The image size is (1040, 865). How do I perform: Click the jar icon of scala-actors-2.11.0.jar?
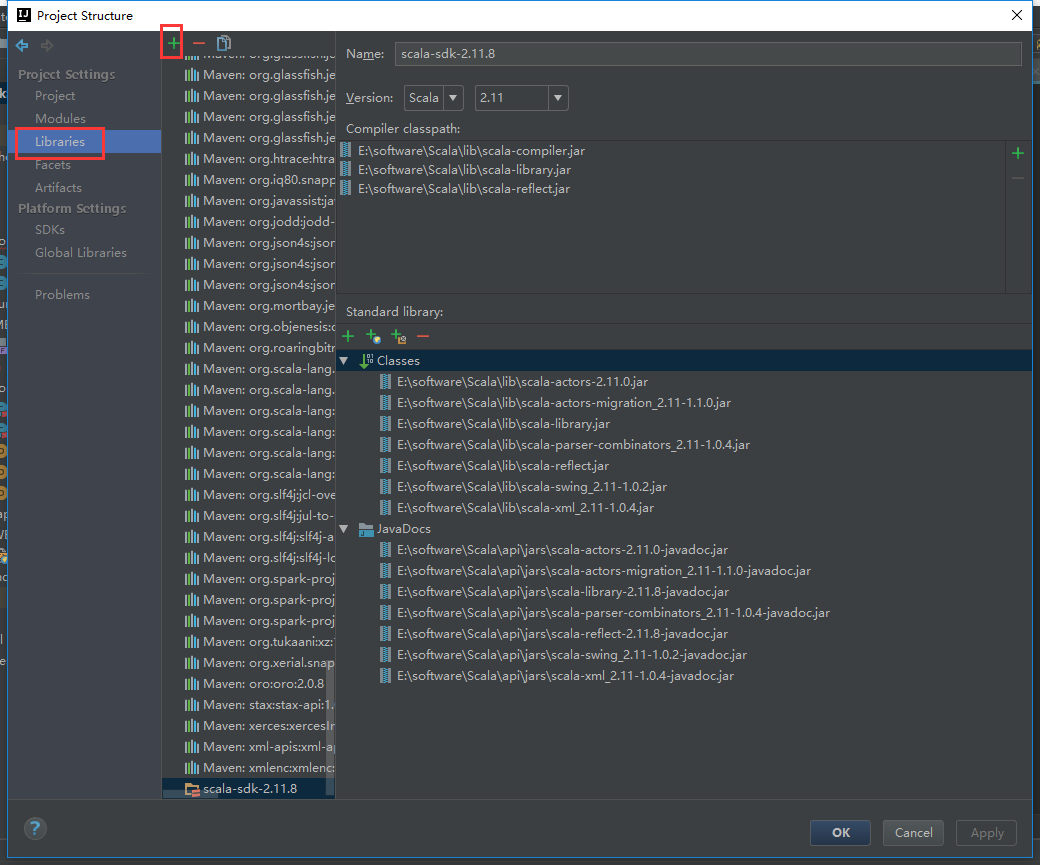coord(385,381)
